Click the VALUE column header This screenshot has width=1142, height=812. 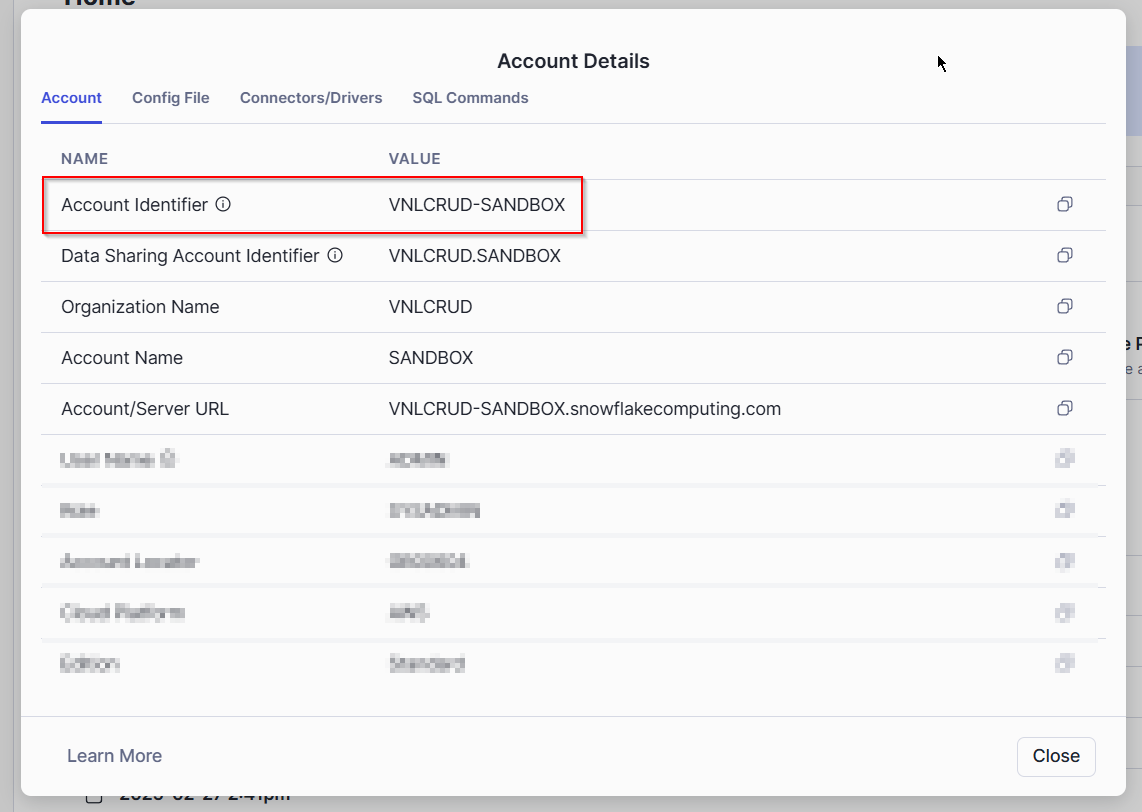click(414, 159)
